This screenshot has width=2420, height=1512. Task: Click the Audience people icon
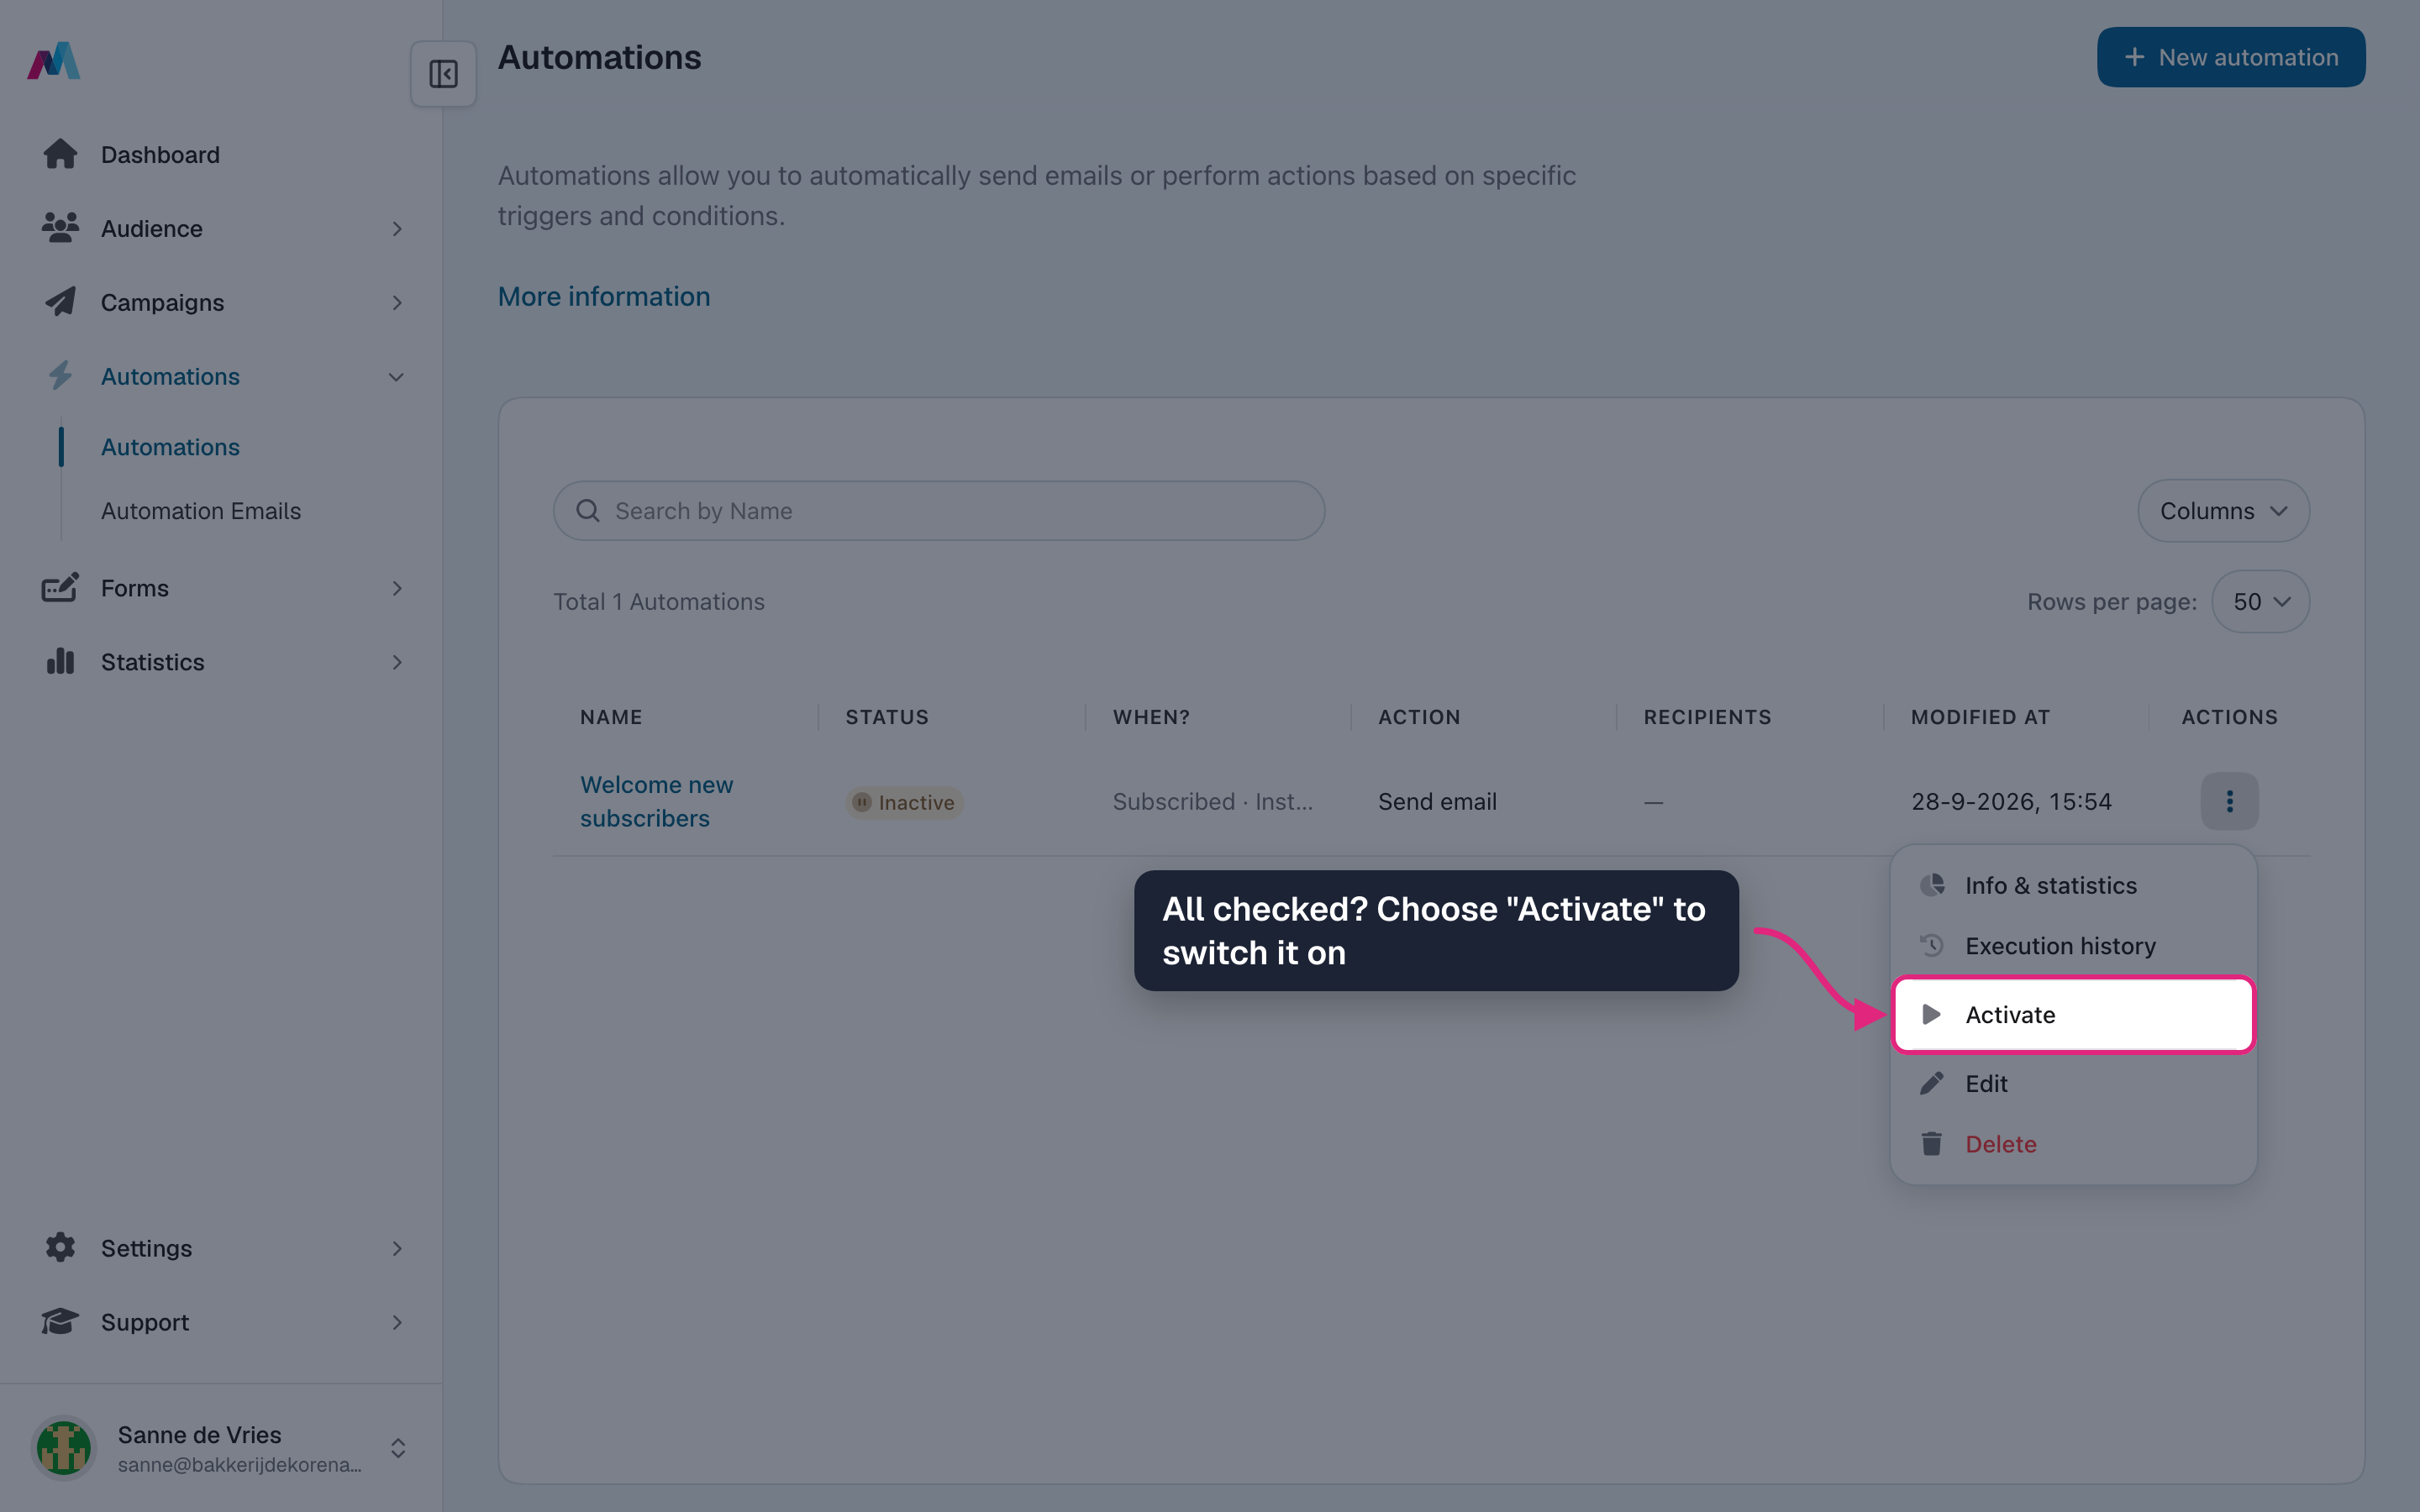(x=60, y=228)
